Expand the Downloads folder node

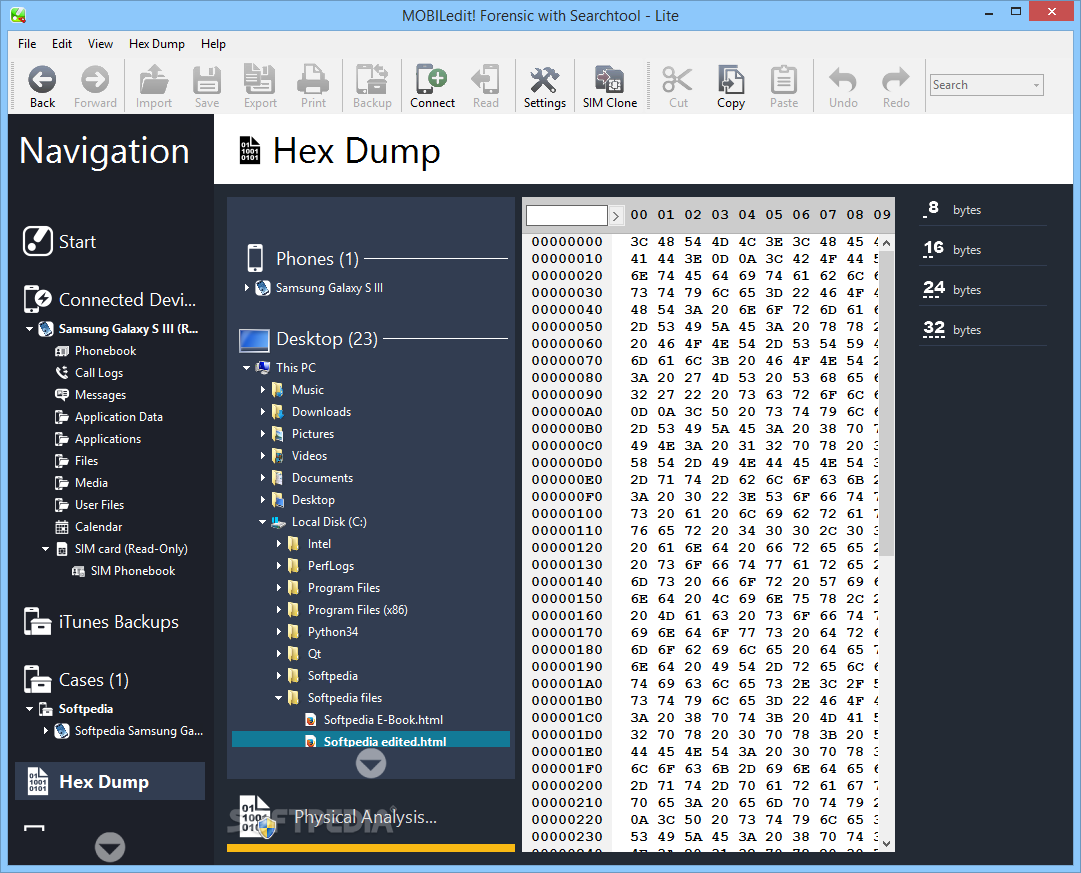point(263,412)
